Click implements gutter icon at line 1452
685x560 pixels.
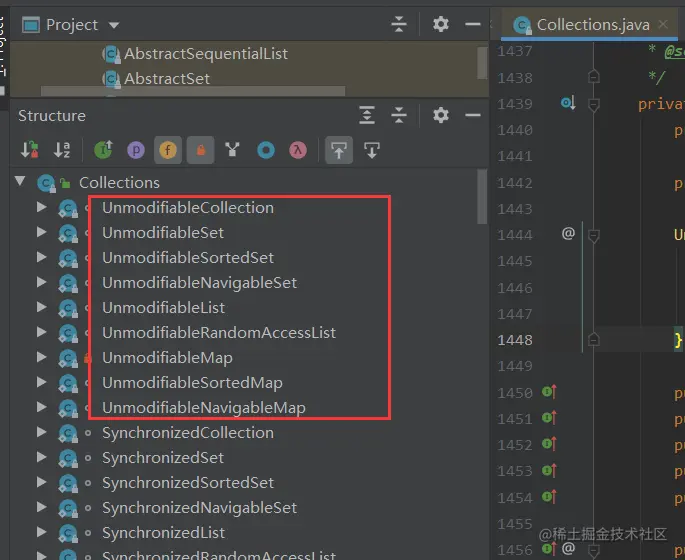click(549, 444)
